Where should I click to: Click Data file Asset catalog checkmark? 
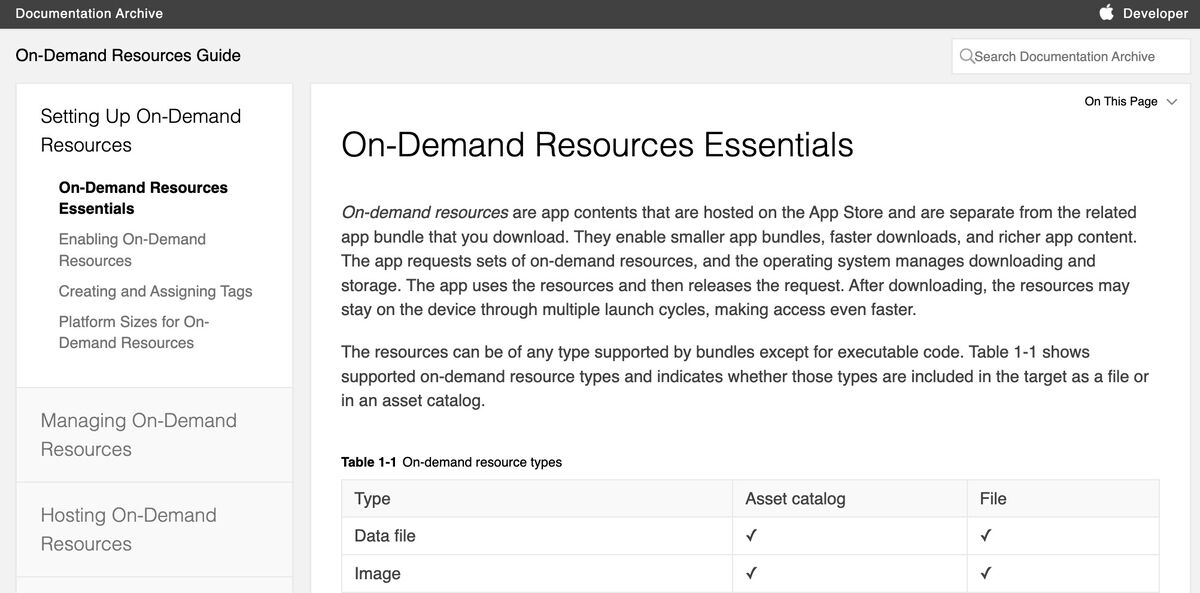coord(751,536)
